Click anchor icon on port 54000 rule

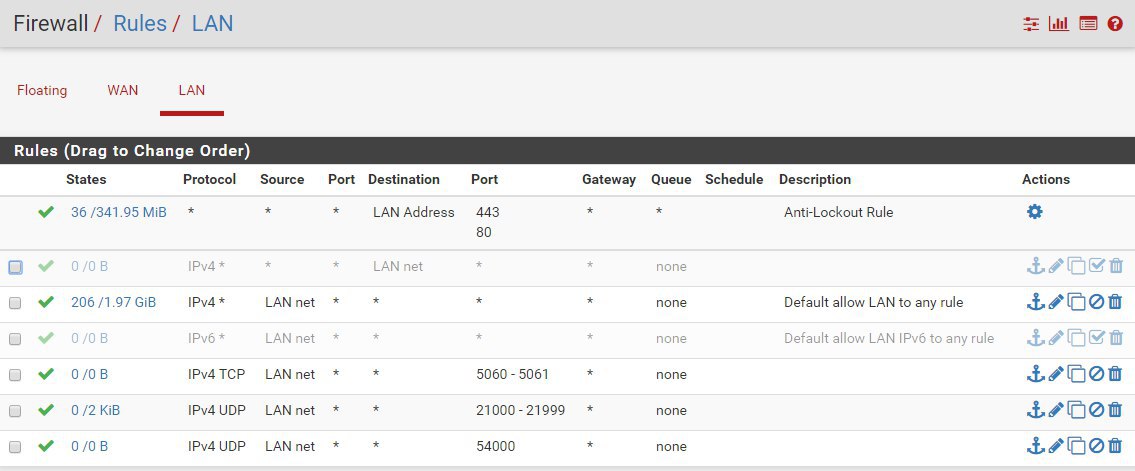[1036, 446]
